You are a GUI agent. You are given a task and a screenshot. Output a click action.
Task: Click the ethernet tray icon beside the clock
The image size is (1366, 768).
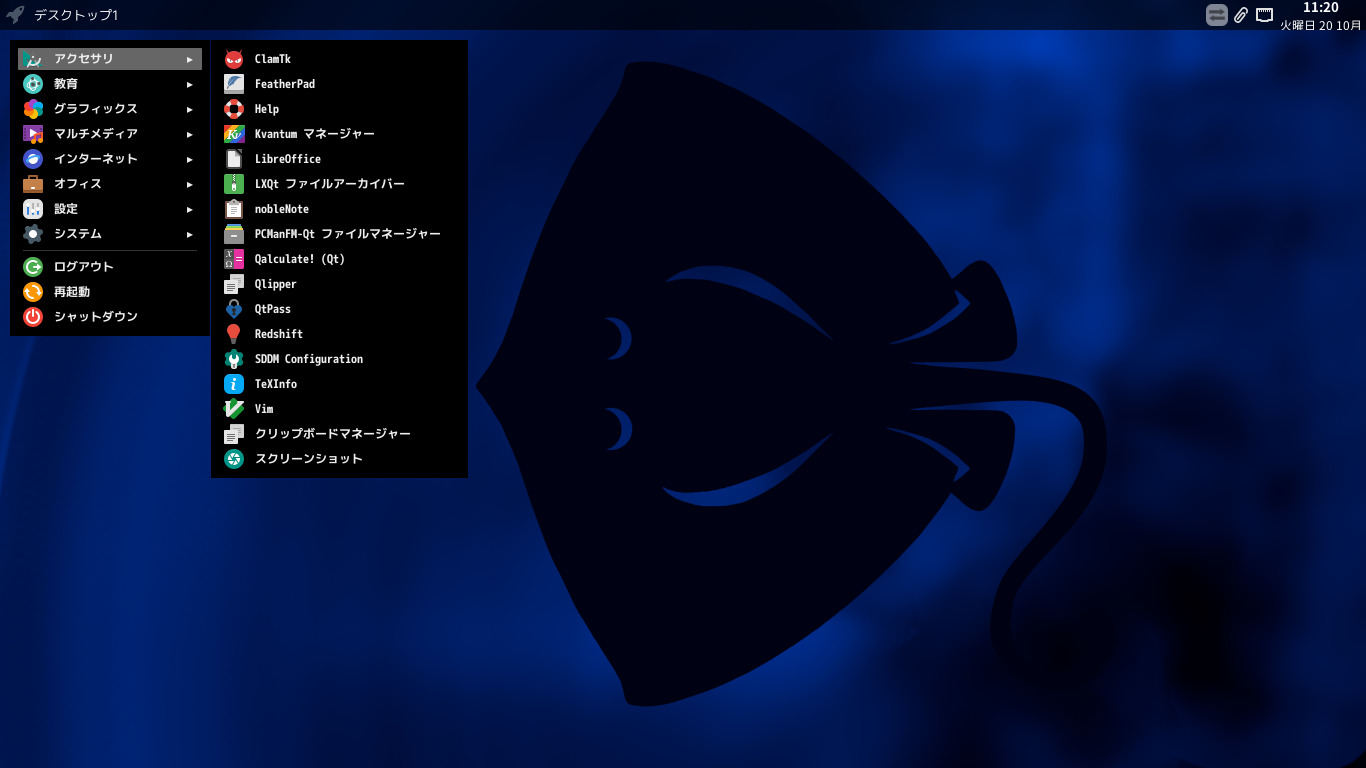1265,15
